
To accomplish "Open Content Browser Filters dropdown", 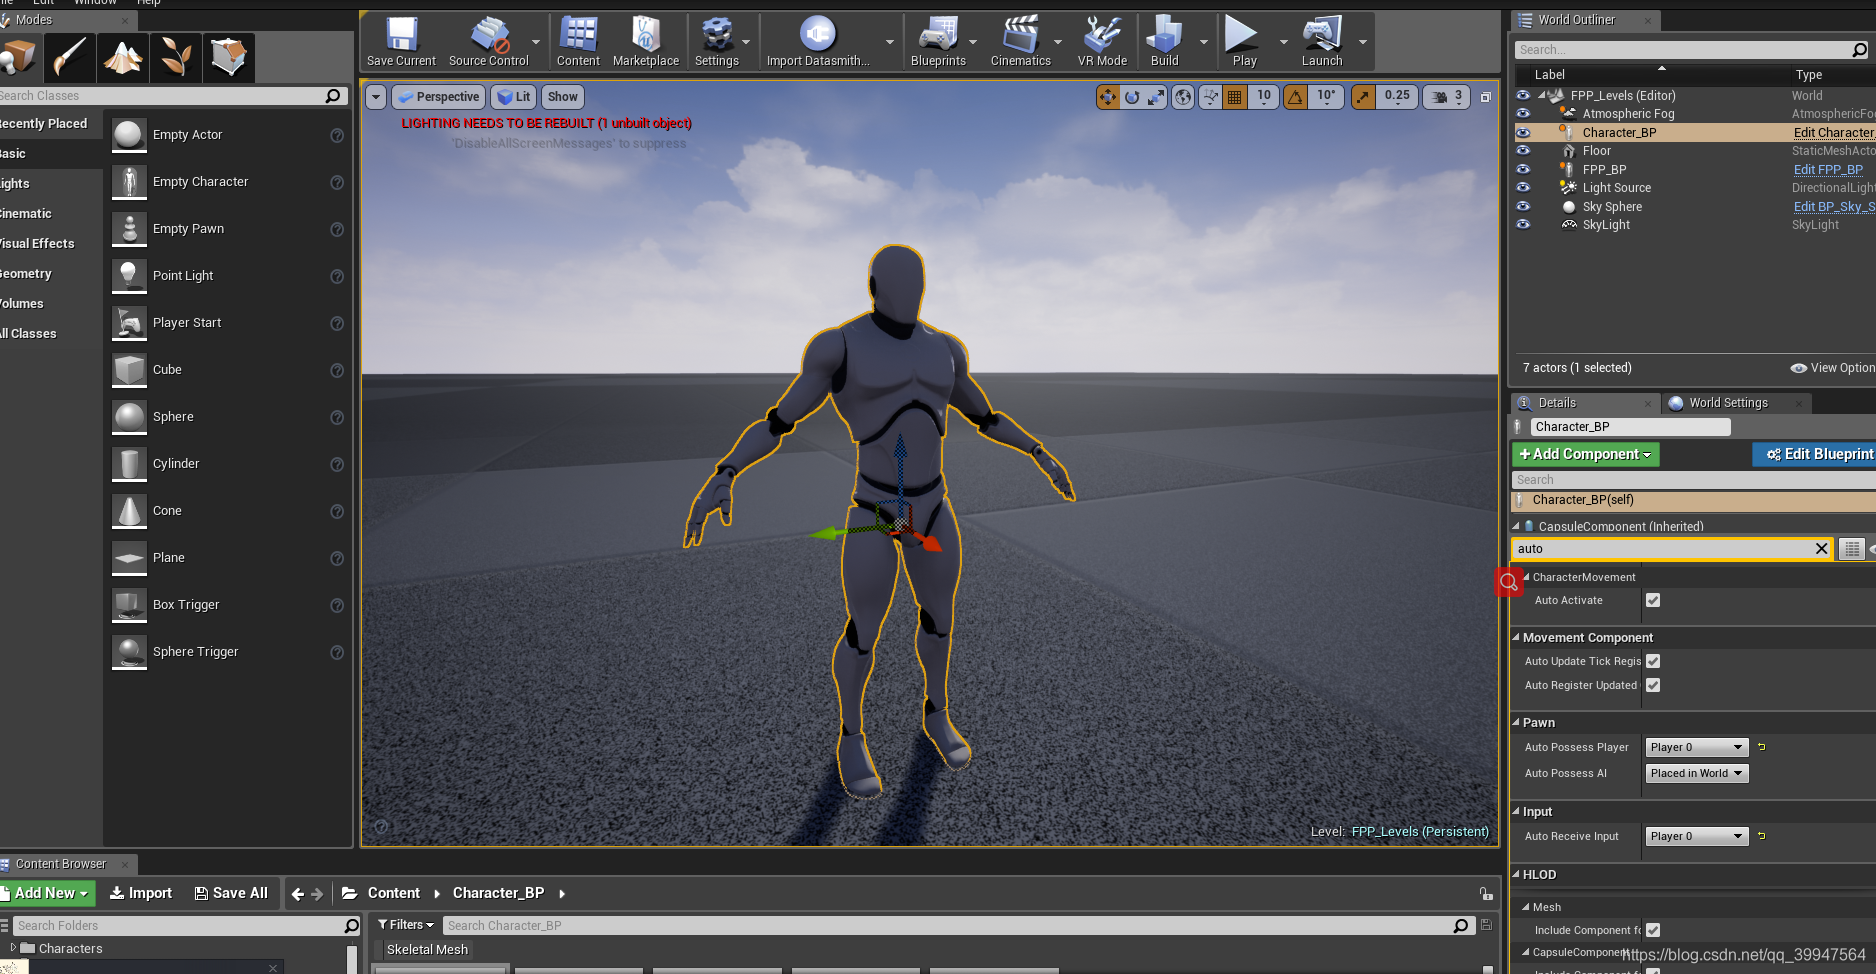I will point(406,925).
